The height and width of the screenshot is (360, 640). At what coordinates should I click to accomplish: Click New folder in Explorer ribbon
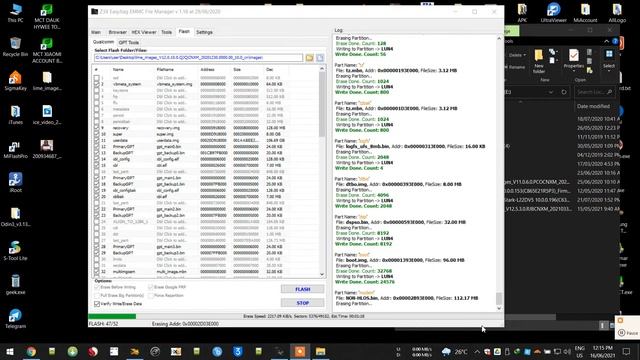click(x=538, y=61)
